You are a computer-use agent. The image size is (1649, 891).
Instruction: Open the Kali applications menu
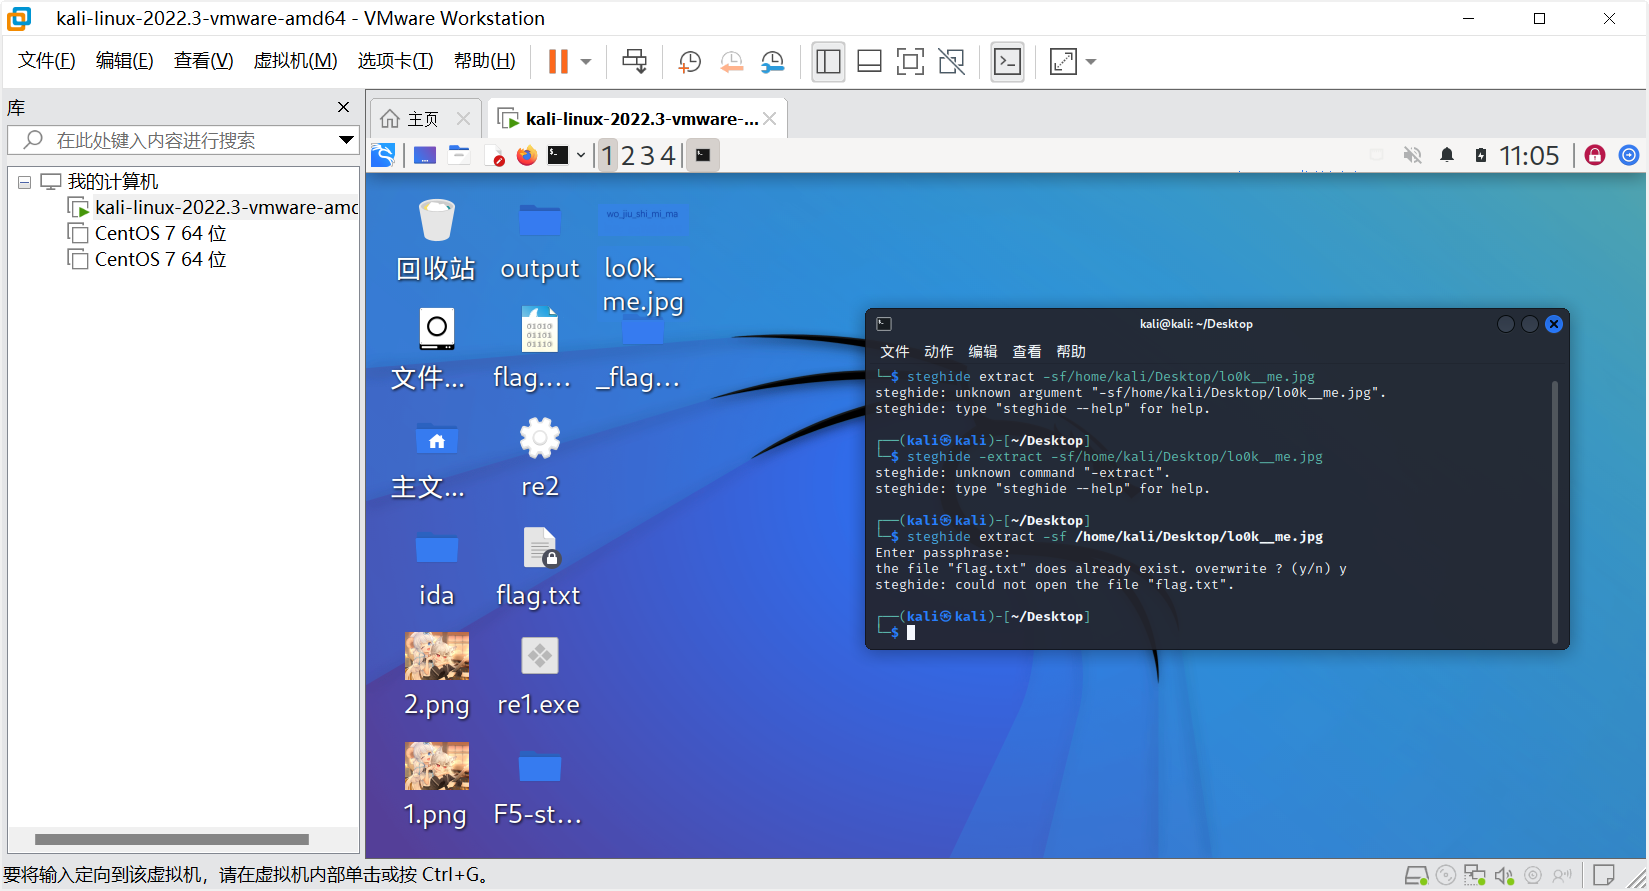(x=383, y=155)
